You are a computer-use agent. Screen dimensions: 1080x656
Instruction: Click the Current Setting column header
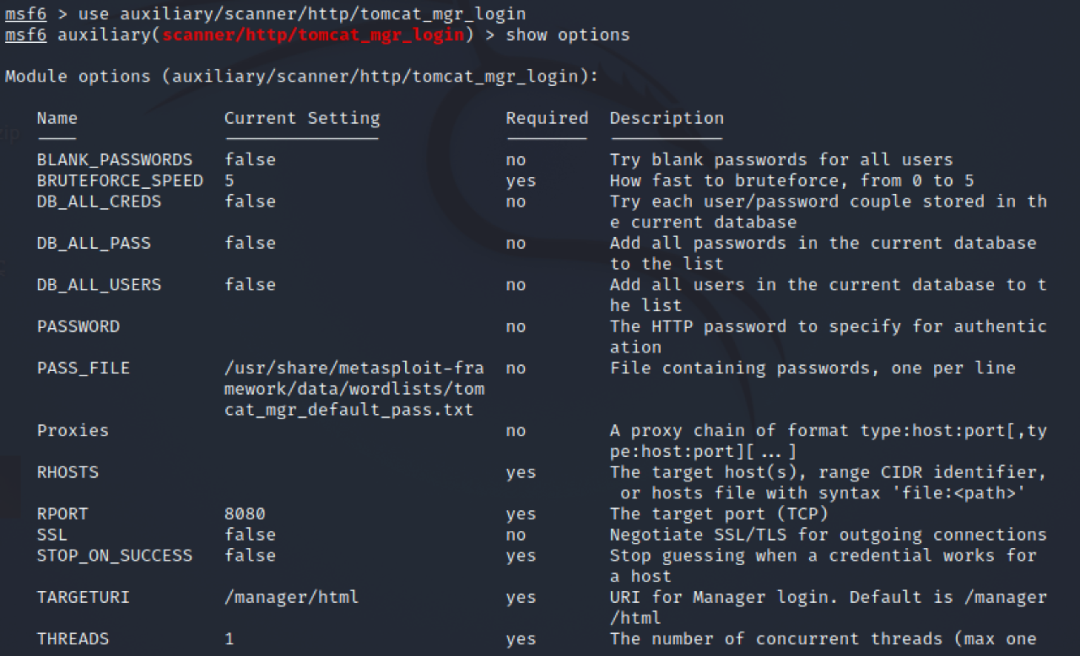(x=302, y=118)
